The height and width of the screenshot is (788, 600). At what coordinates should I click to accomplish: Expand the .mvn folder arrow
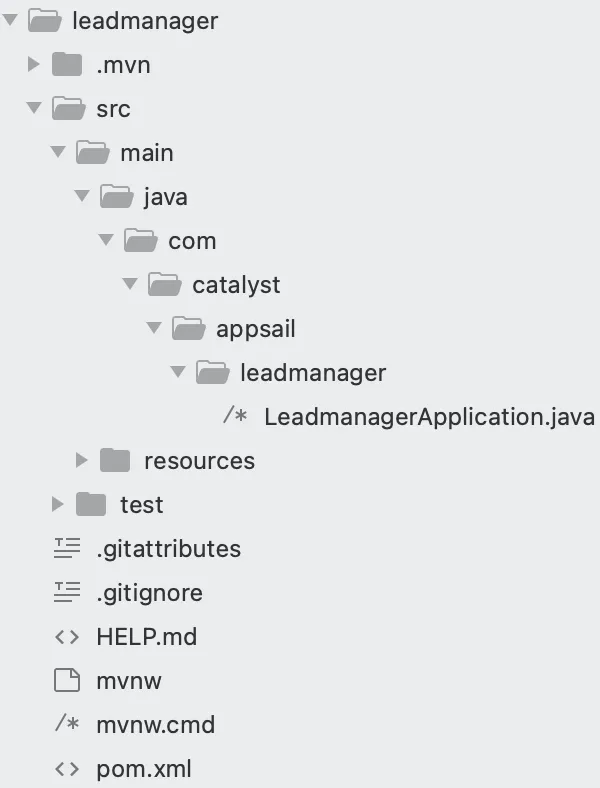34,65
